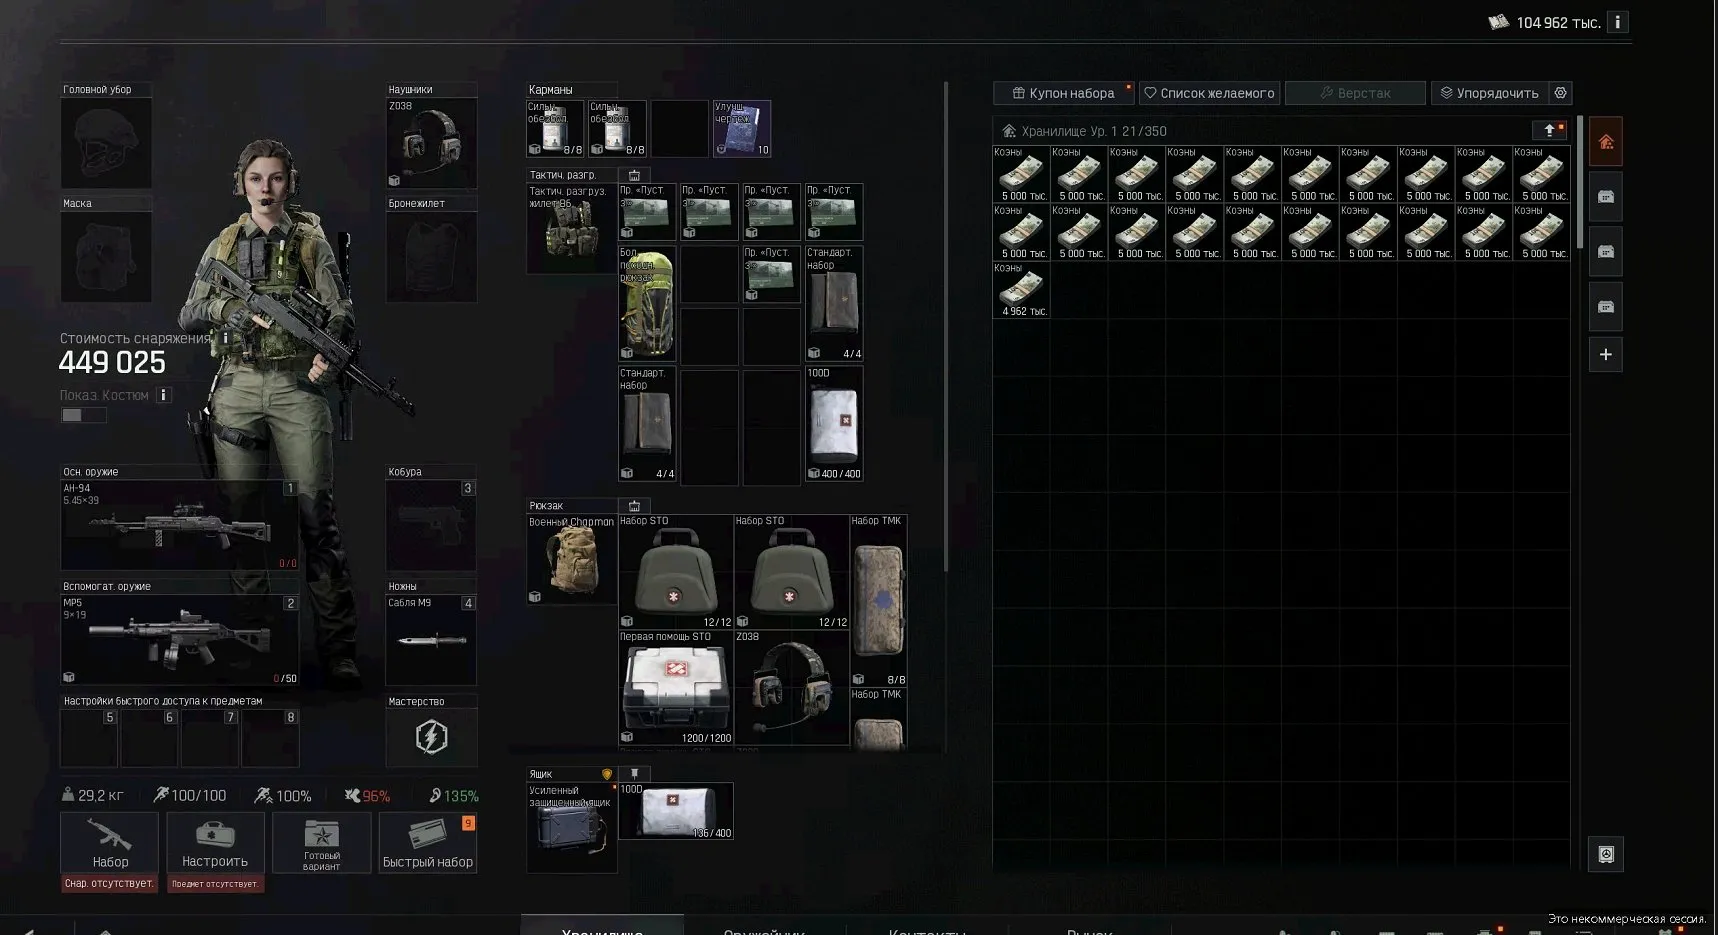Select the 100D pouch showing 136/400

(x=675, y=811)
